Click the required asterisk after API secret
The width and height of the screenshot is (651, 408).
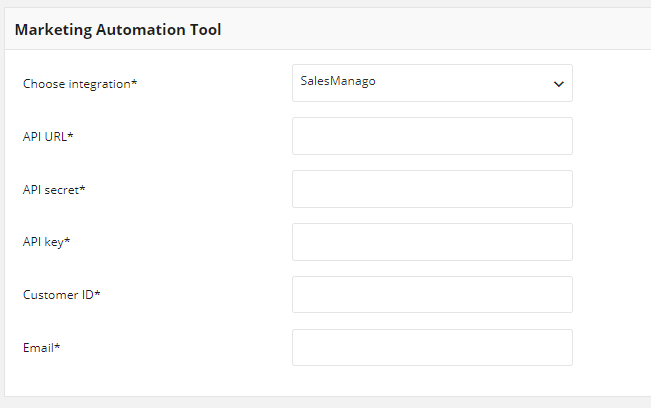[82, 188]
